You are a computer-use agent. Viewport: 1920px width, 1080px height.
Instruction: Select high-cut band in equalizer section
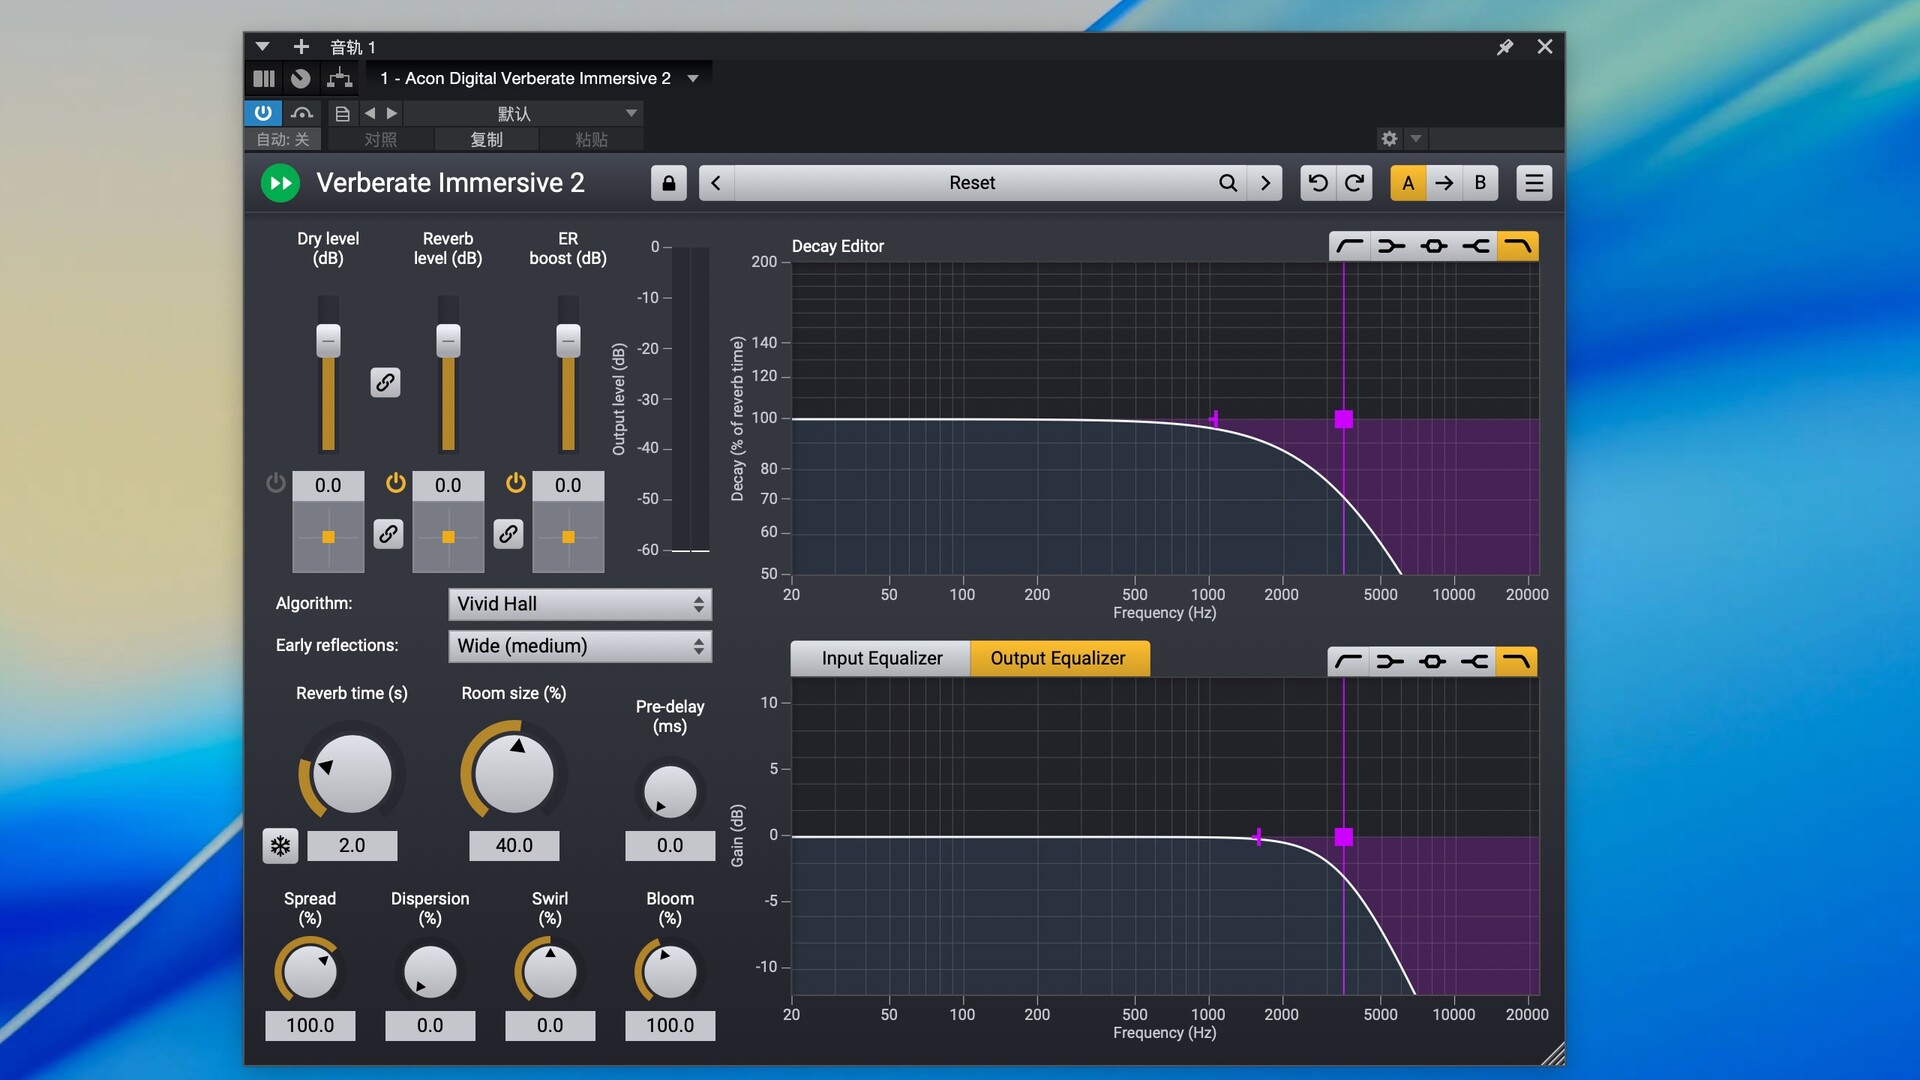pyautogui.click(x=1516, y=661)
